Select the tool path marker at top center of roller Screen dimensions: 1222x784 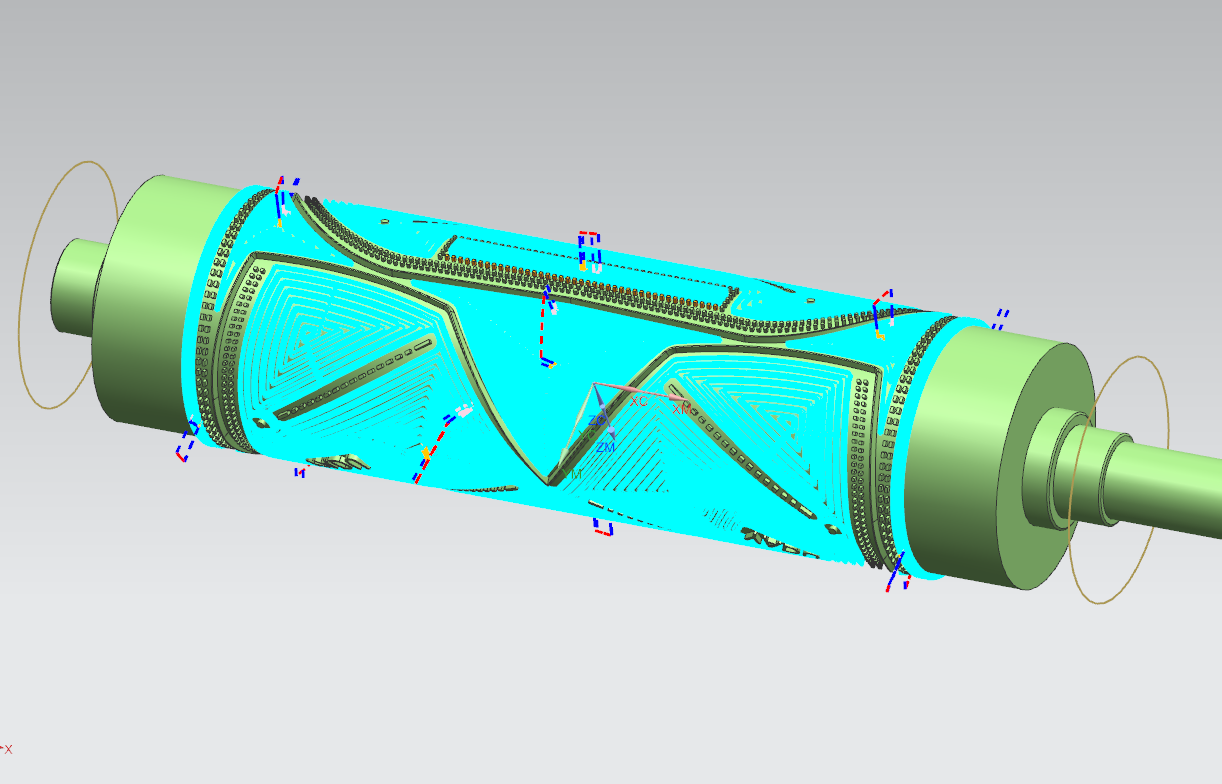coord(589,251)
